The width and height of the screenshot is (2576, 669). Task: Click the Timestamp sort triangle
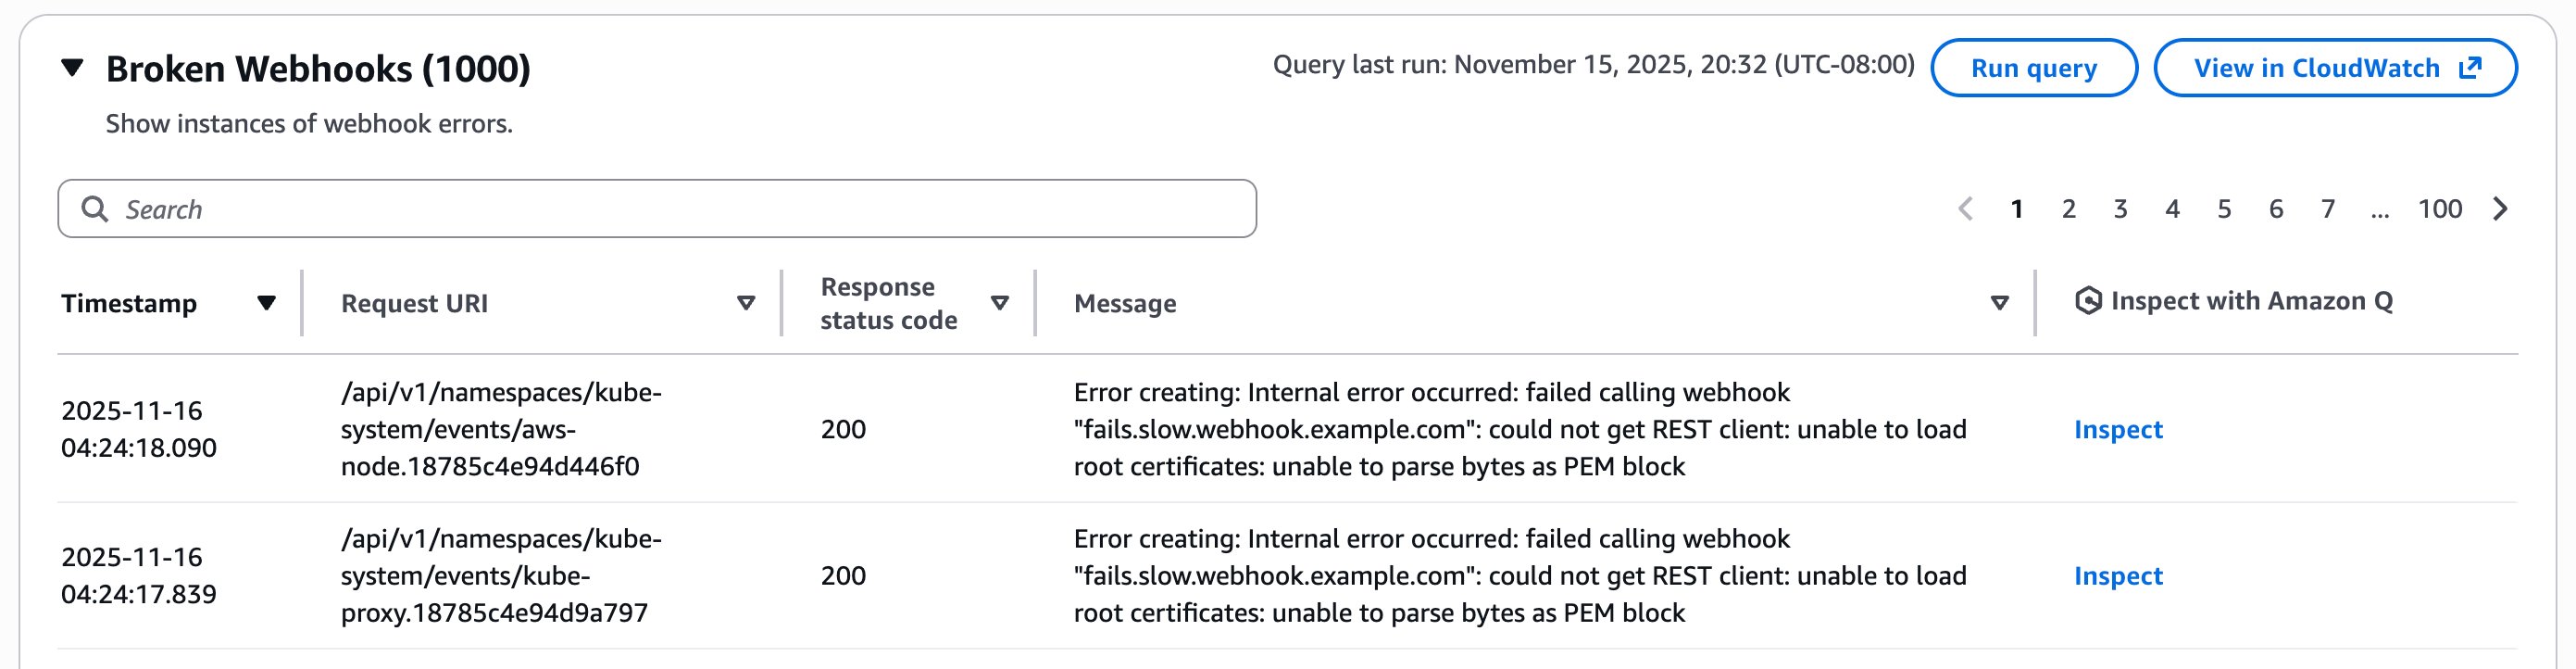[x=265, y=304]
